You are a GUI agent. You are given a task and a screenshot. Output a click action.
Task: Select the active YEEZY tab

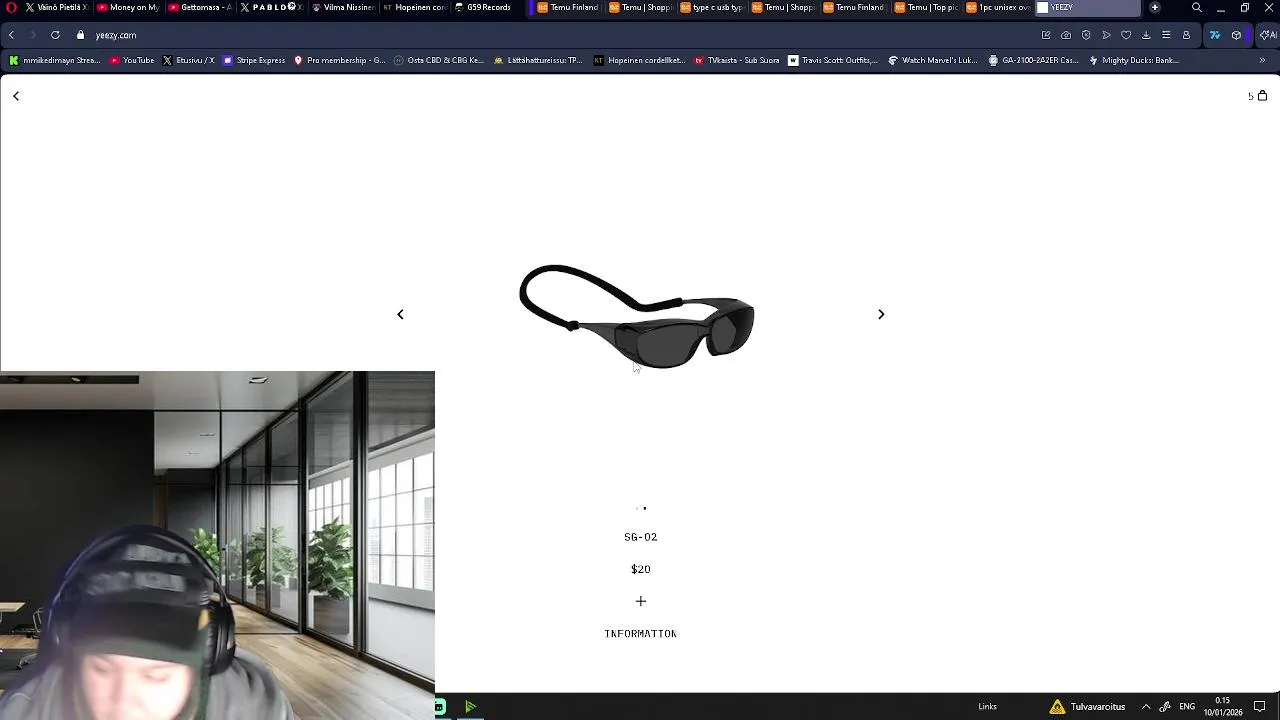1088,7
